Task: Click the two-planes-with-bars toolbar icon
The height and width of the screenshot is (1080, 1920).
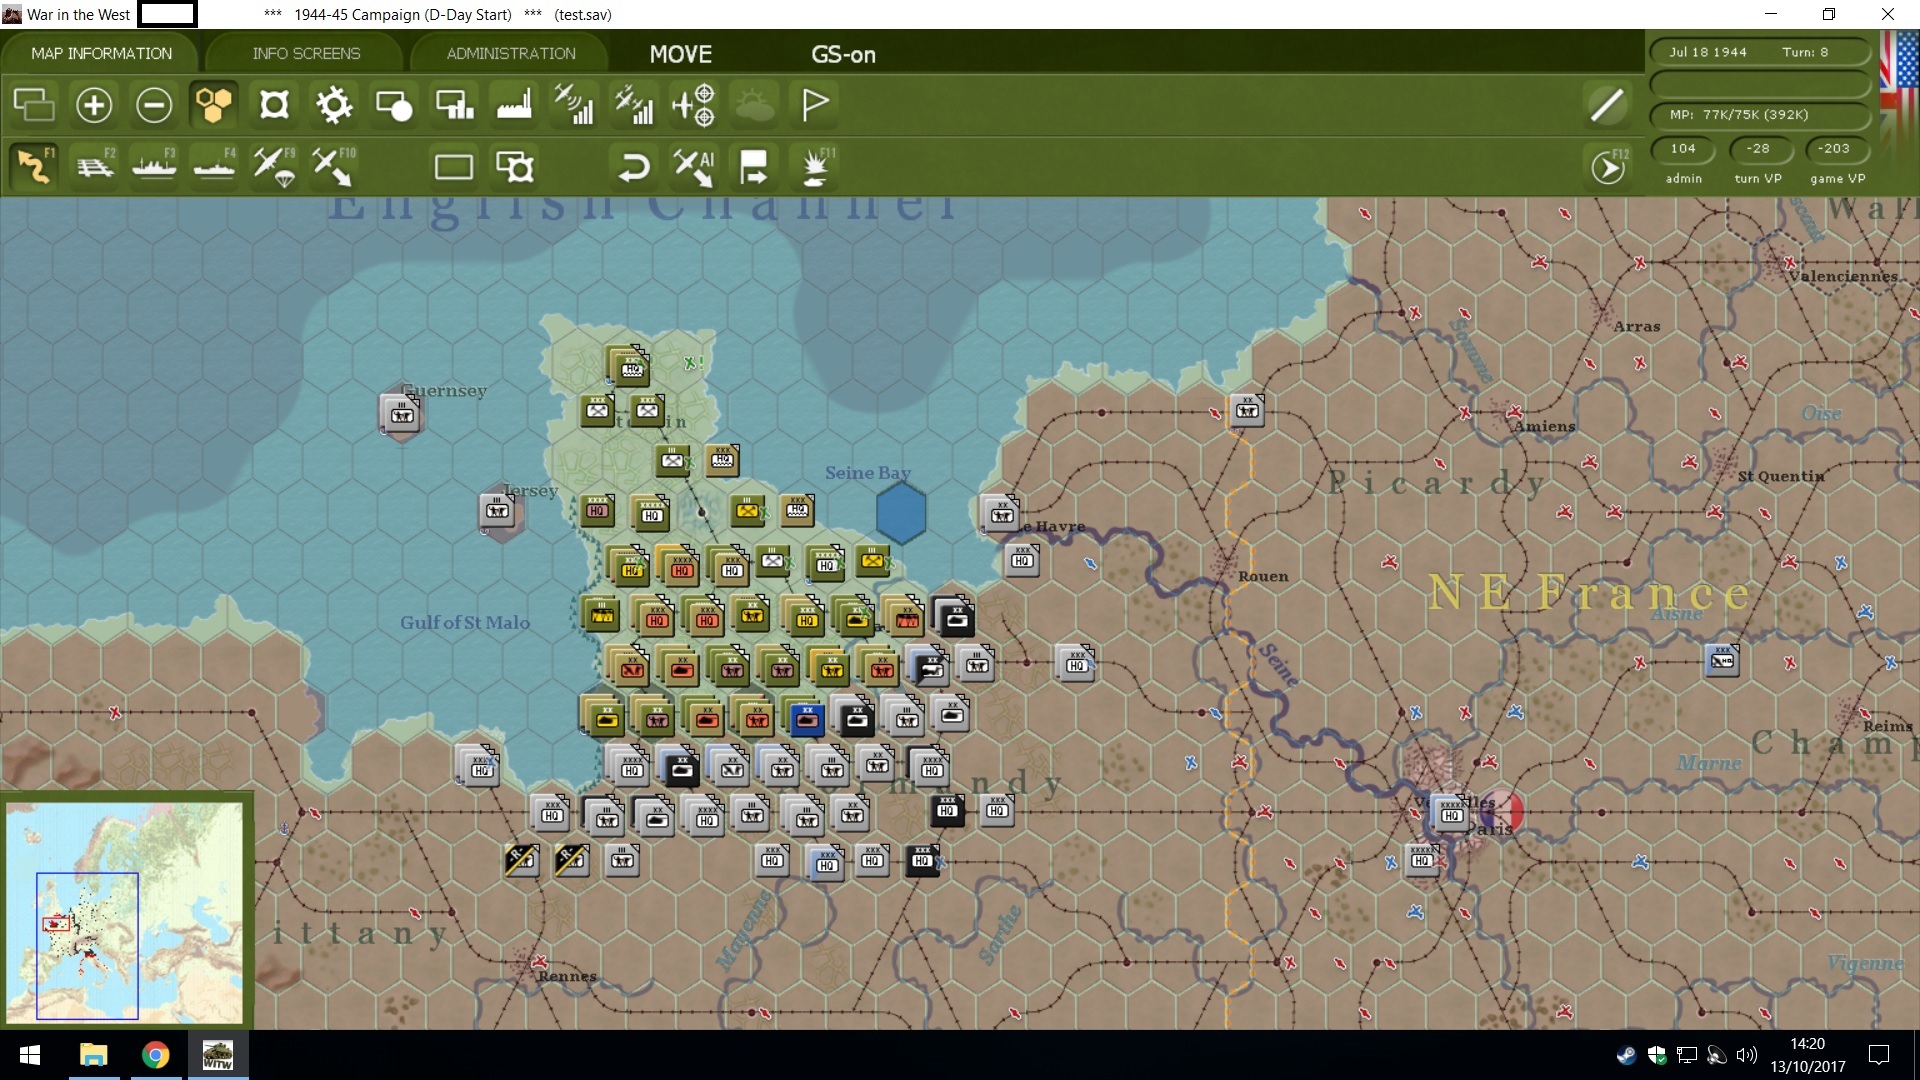Action: click(634, 104)
